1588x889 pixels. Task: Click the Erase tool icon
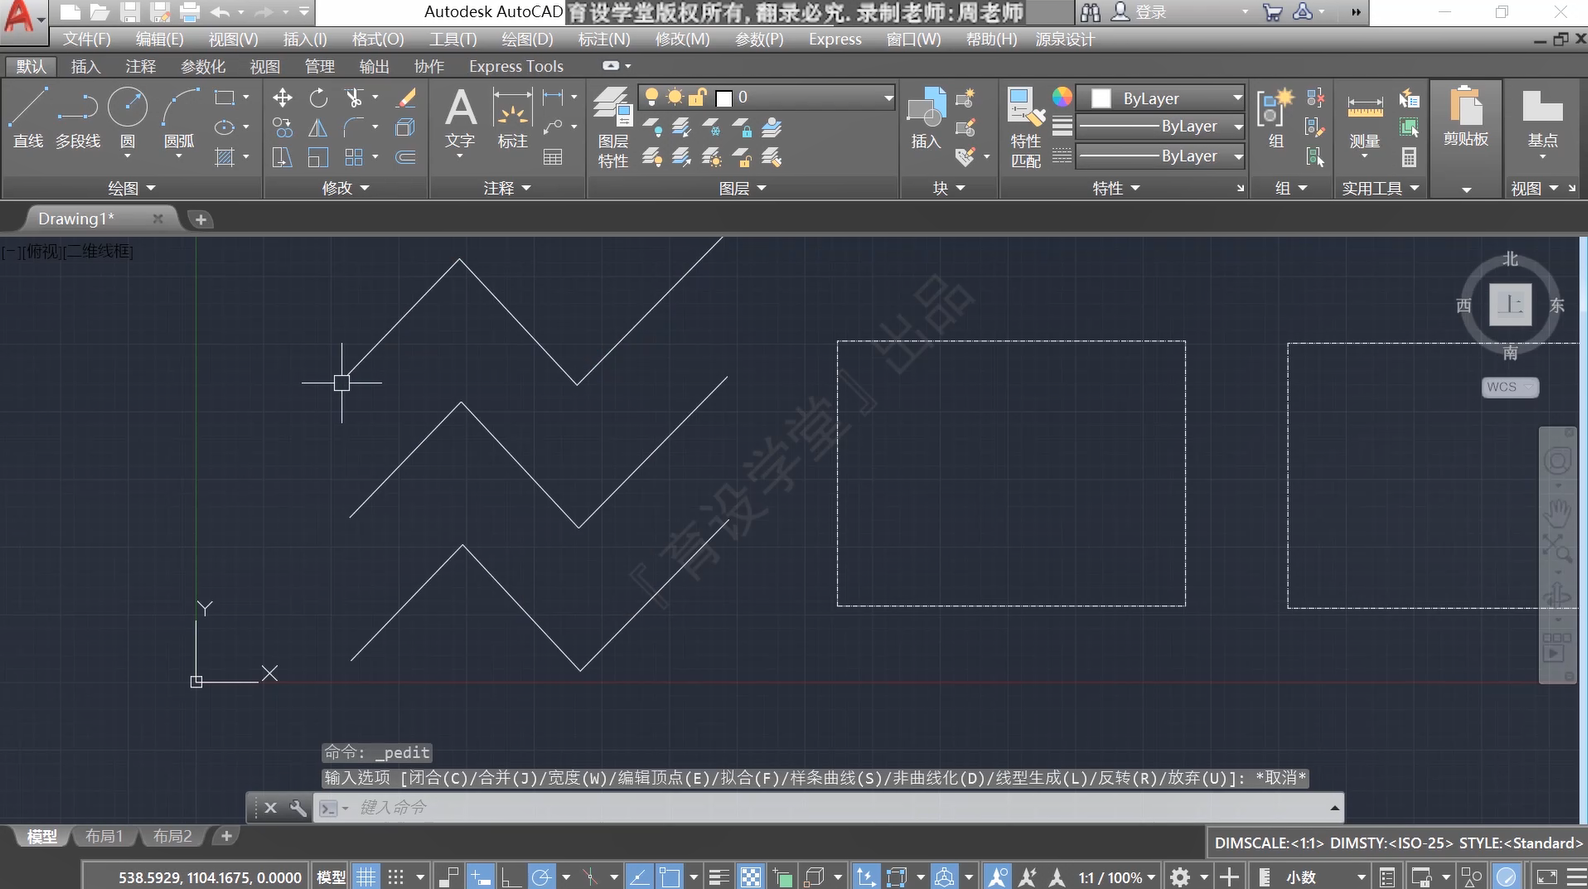(406, 98)
